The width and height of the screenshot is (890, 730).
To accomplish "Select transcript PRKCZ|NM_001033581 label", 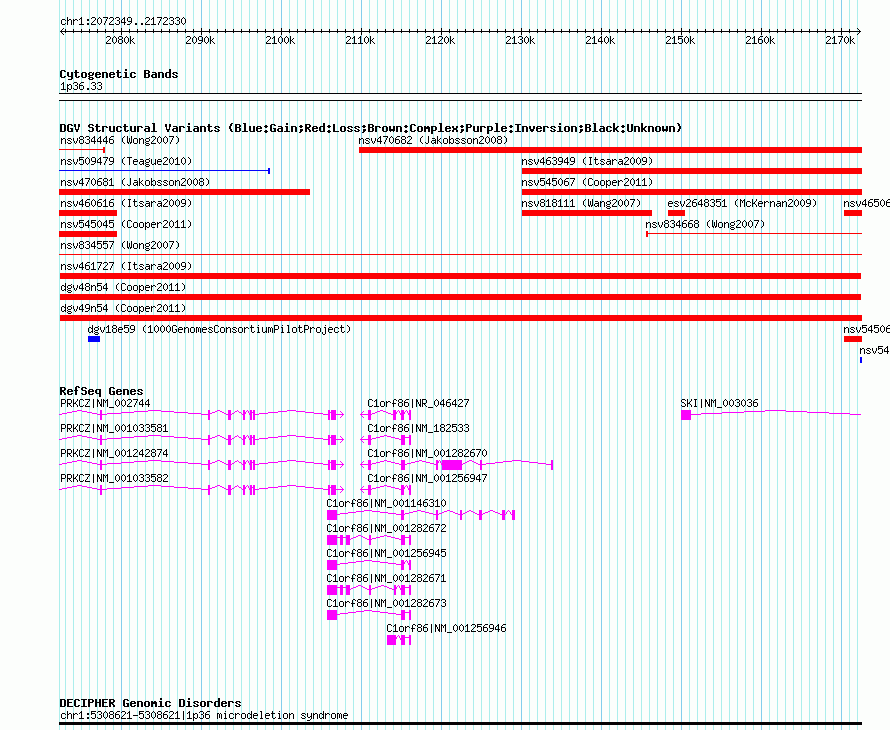I will (114, 429).
